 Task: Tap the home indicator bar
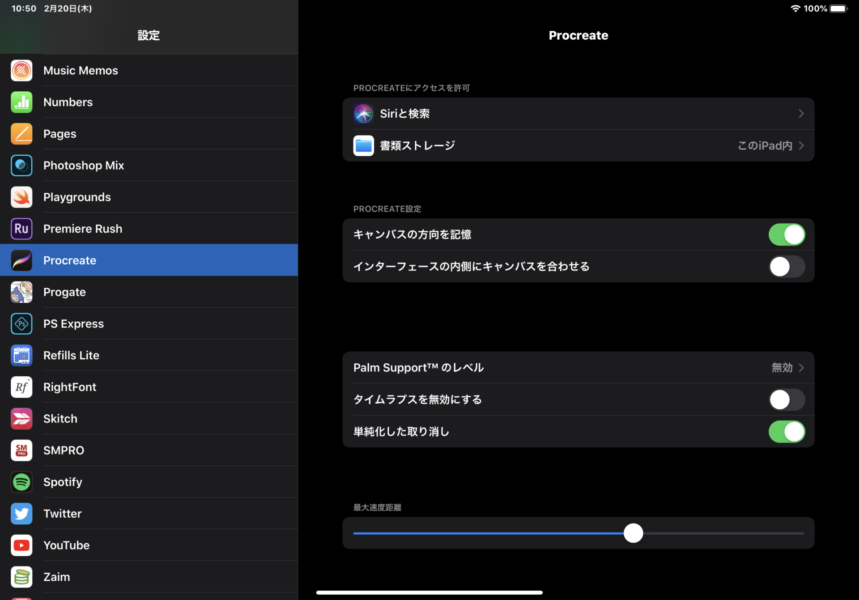tap(430, 592)
